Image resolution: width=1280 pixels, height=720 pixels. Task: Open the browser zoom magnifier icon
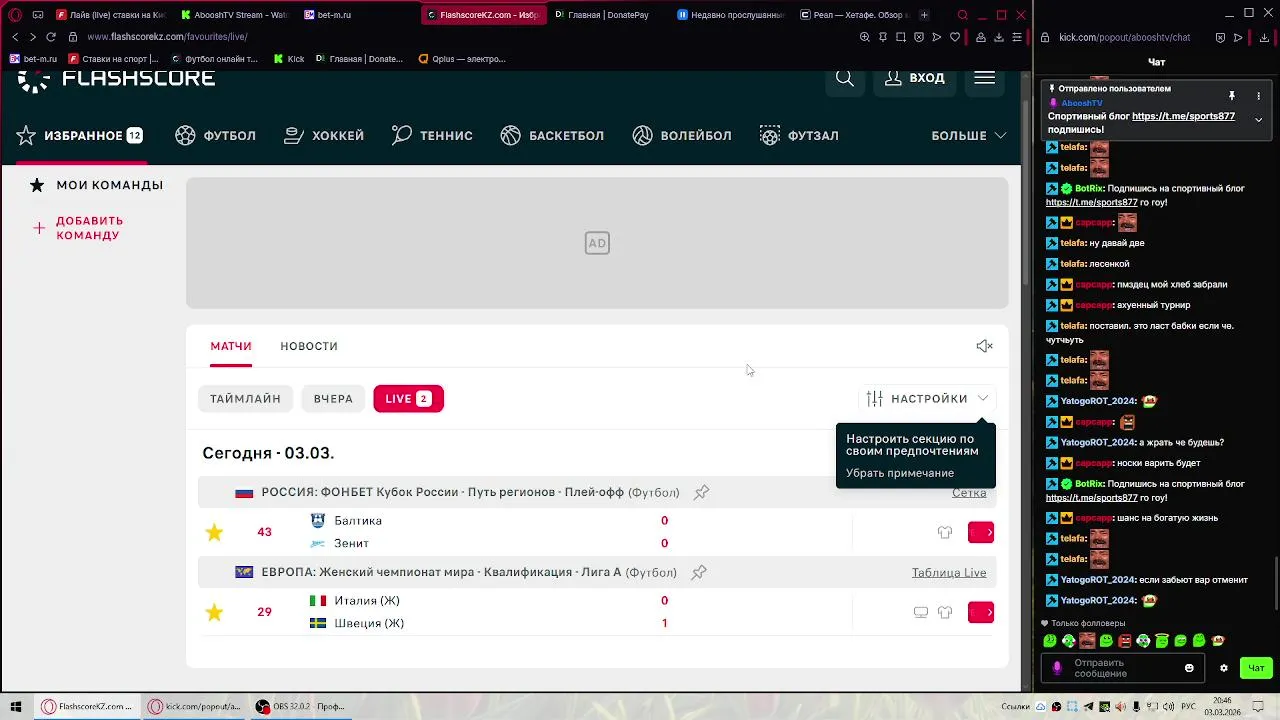[x=865, y=37]
